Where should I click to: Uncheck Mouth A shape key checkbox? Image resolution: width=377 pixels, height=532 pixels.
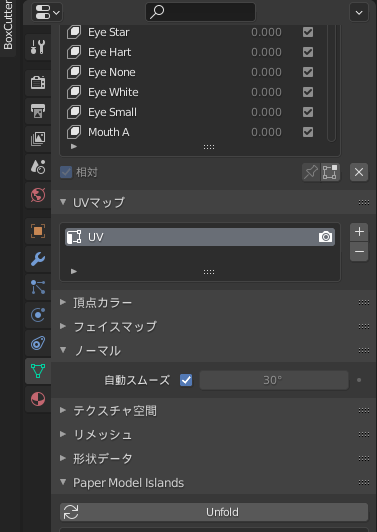pos(308,132)
